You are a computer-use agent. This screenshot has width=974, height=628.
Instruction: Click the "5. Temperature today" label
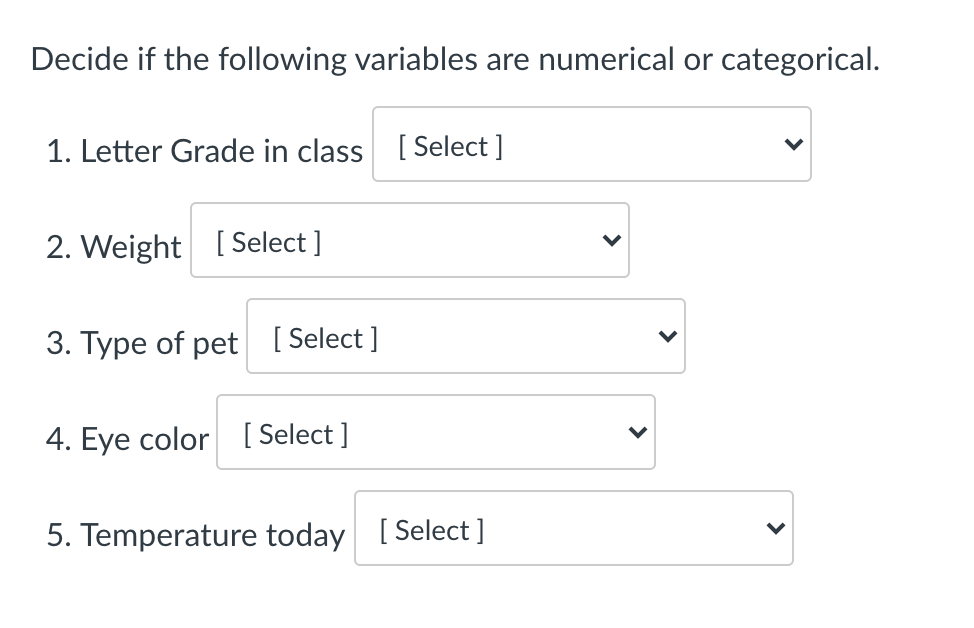click(195, 535)
